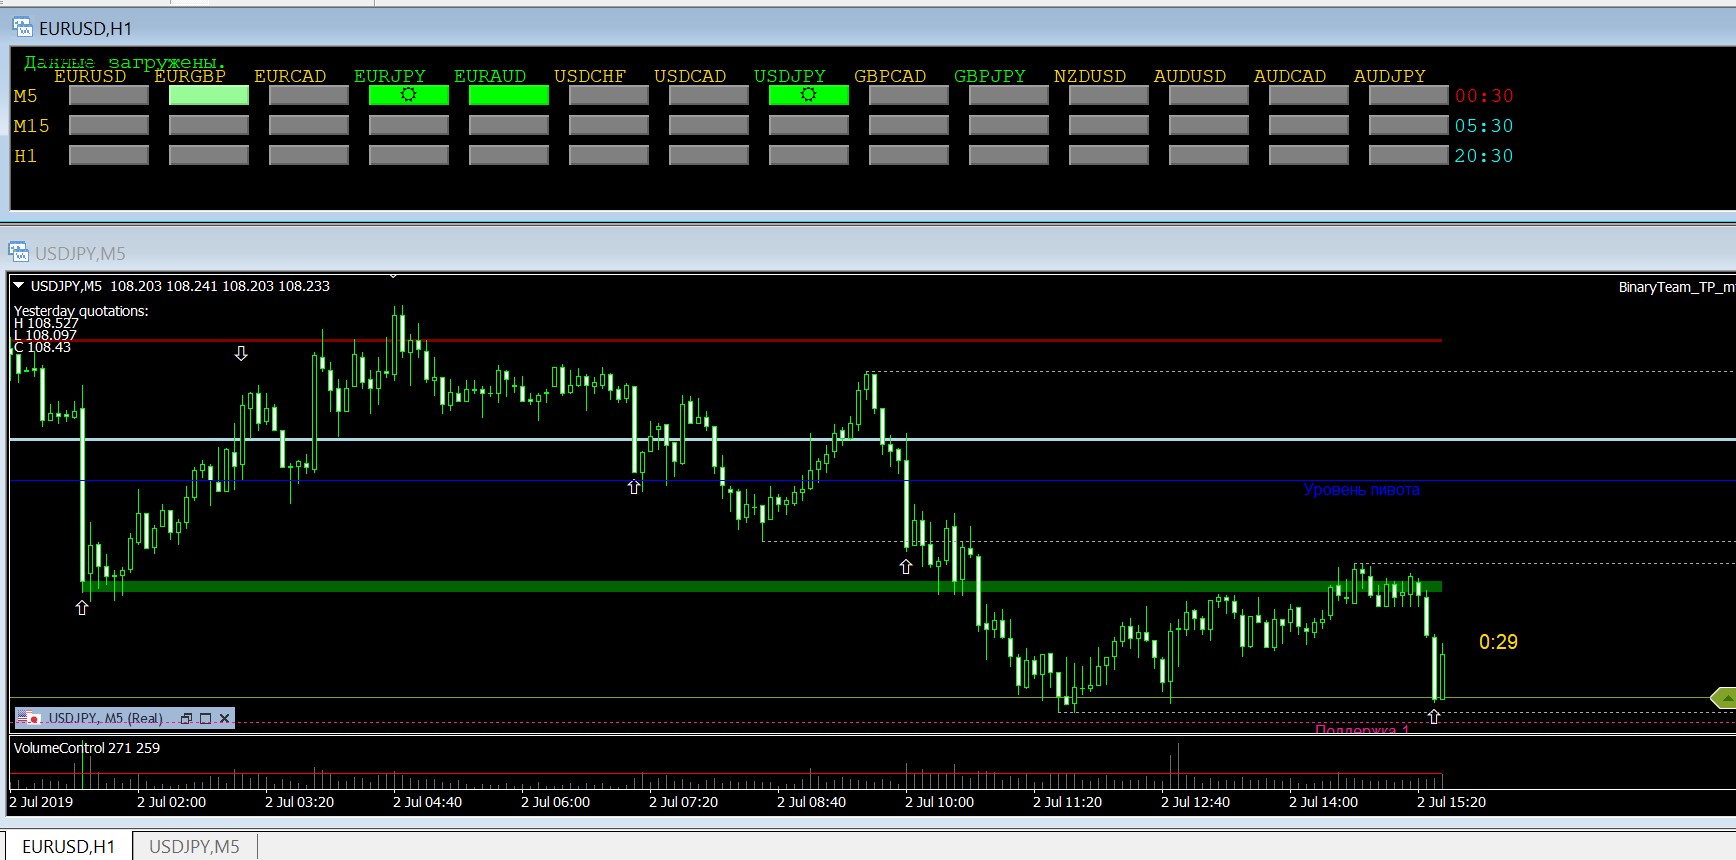Click the USDJPY,M5 window title icon
The image size is (1736, 860).
[18, 252]
